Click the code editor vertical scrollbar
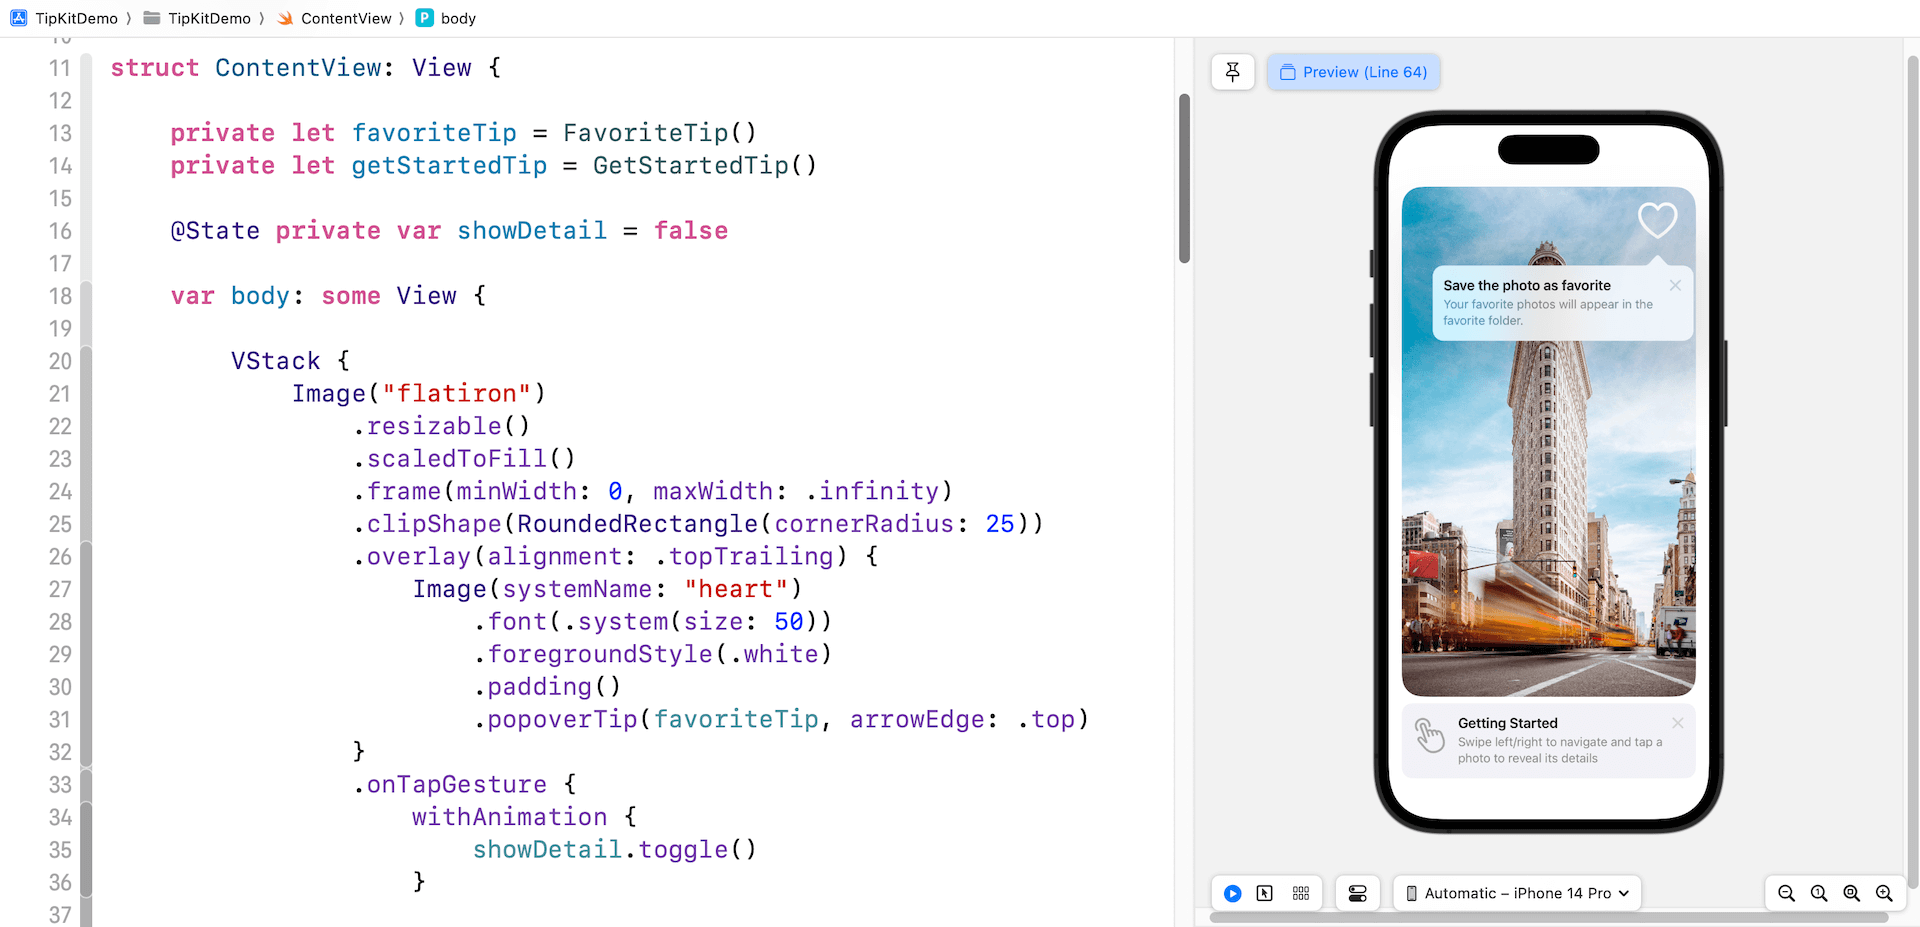 1184,178
